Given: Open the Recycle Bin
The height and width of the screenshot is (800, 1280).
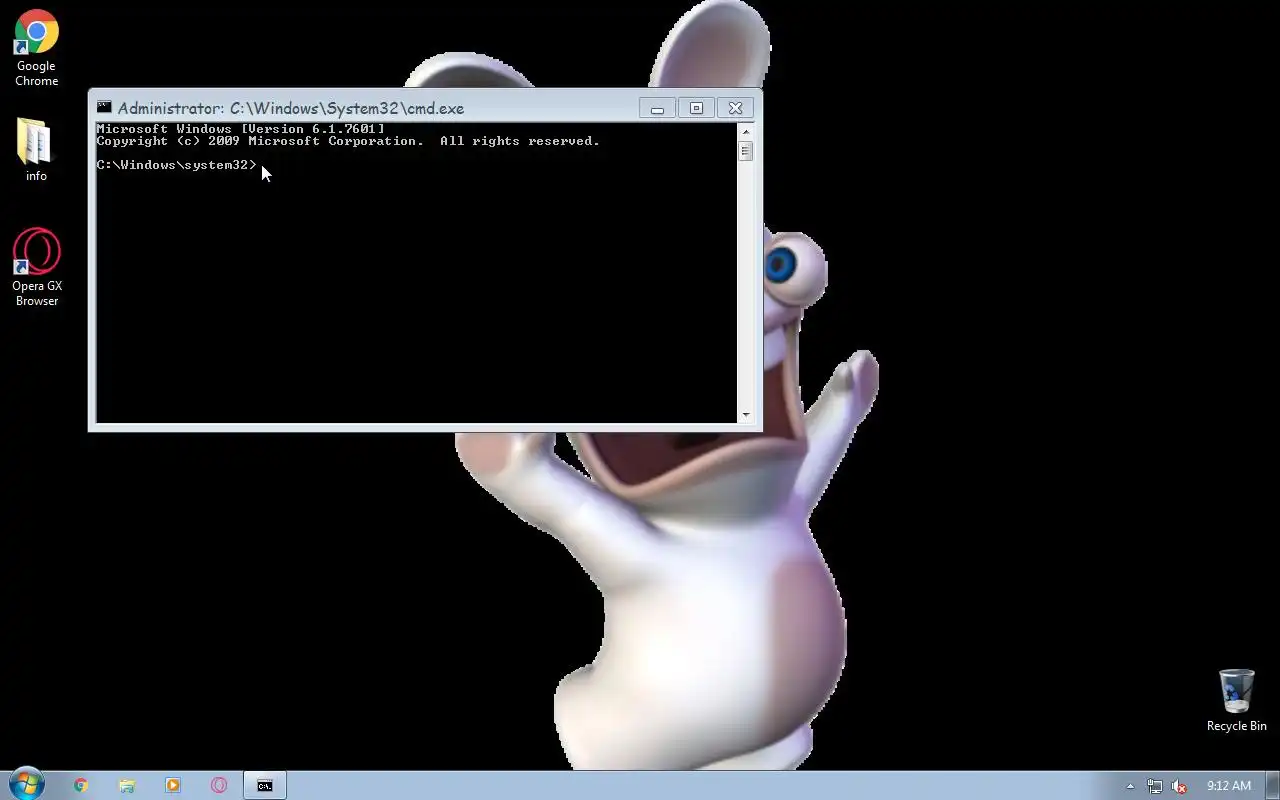Looking at the screenshot, I should point(1236,700).
